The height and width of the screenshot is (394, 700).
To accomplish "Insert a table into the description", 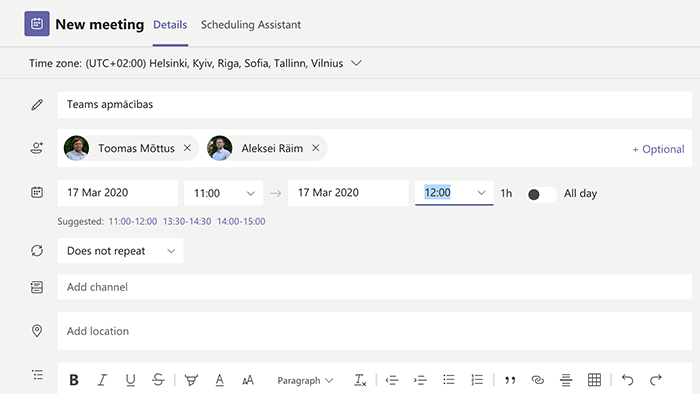I will point(594,380).
